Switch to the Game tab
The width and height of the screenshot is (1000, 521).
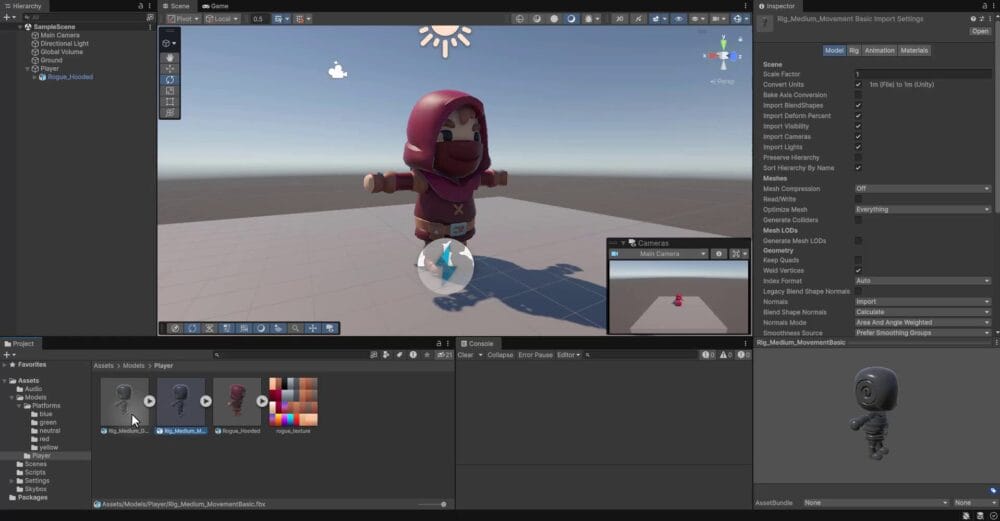(x=215, y=6)
